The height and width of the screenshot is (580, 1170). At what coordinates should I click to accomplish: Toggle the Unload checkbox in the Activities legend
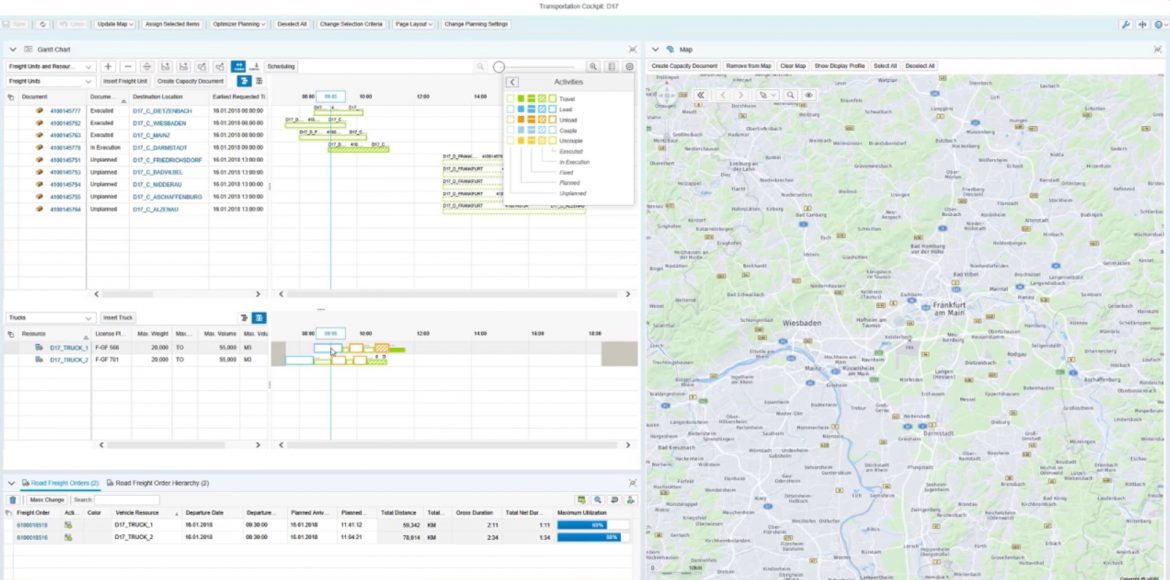(x=510, y=120)
